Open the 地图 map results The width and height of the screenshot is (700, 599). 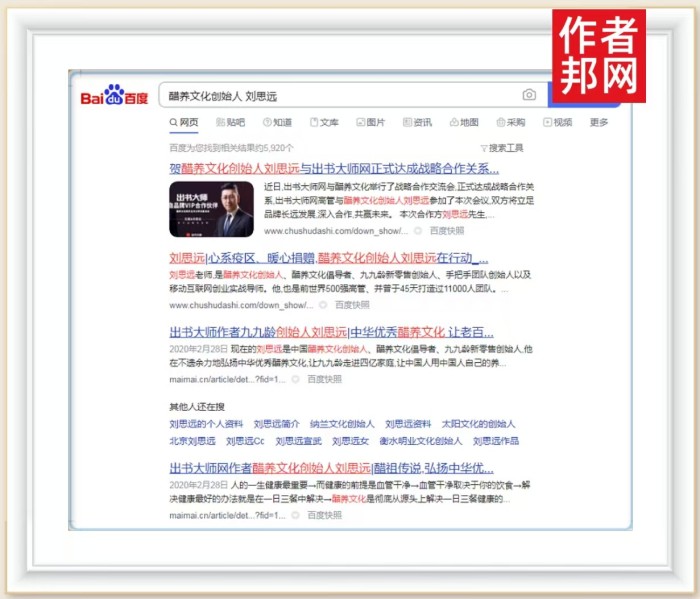click(464, 123)
